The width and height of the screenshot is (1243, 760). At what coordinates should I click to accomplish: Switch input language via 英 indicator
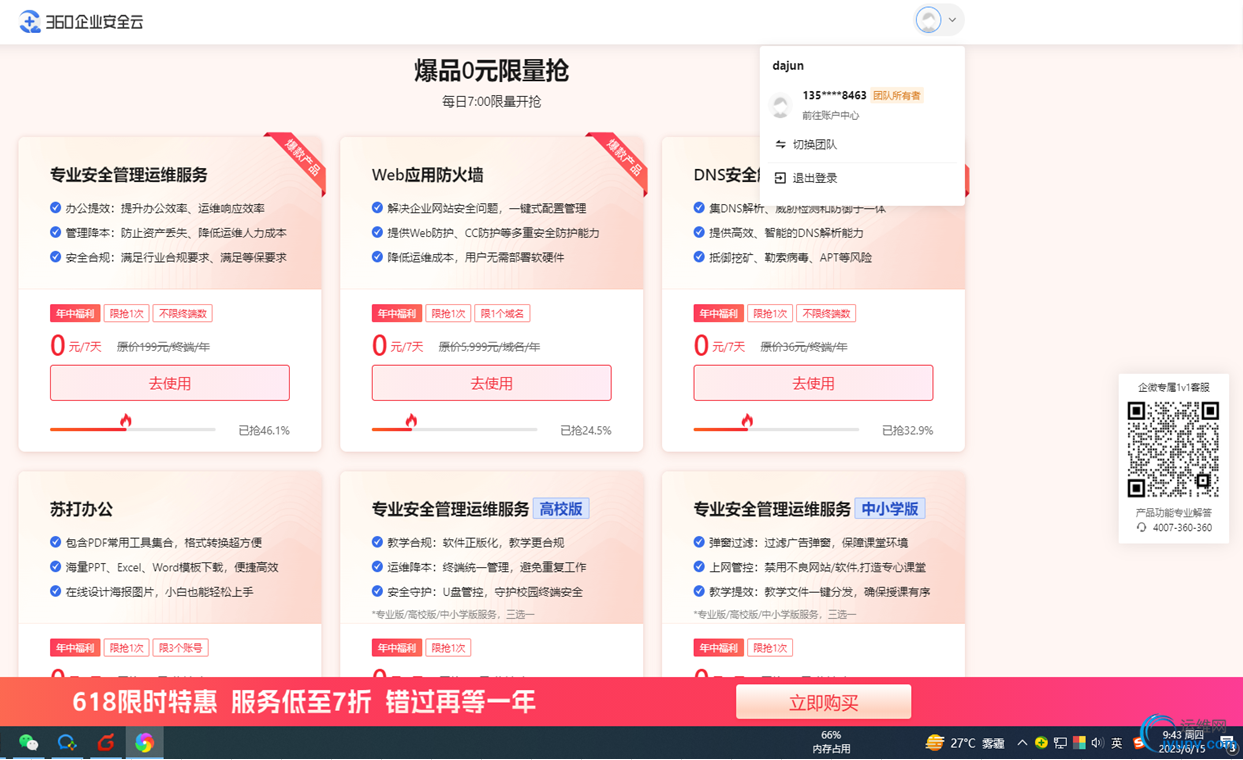point(1117,743)
